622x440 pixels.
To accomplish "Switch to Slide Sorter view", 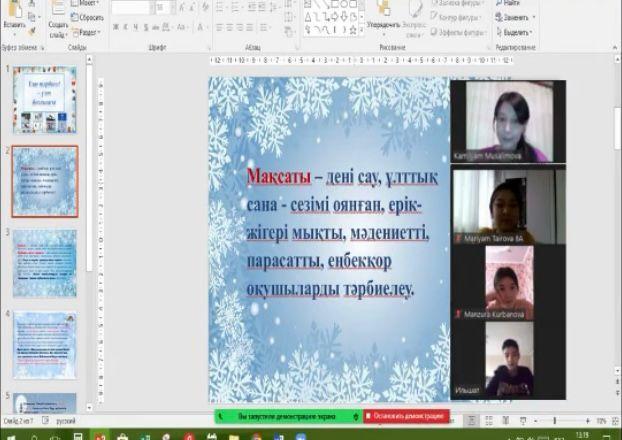I will (489, 421).
